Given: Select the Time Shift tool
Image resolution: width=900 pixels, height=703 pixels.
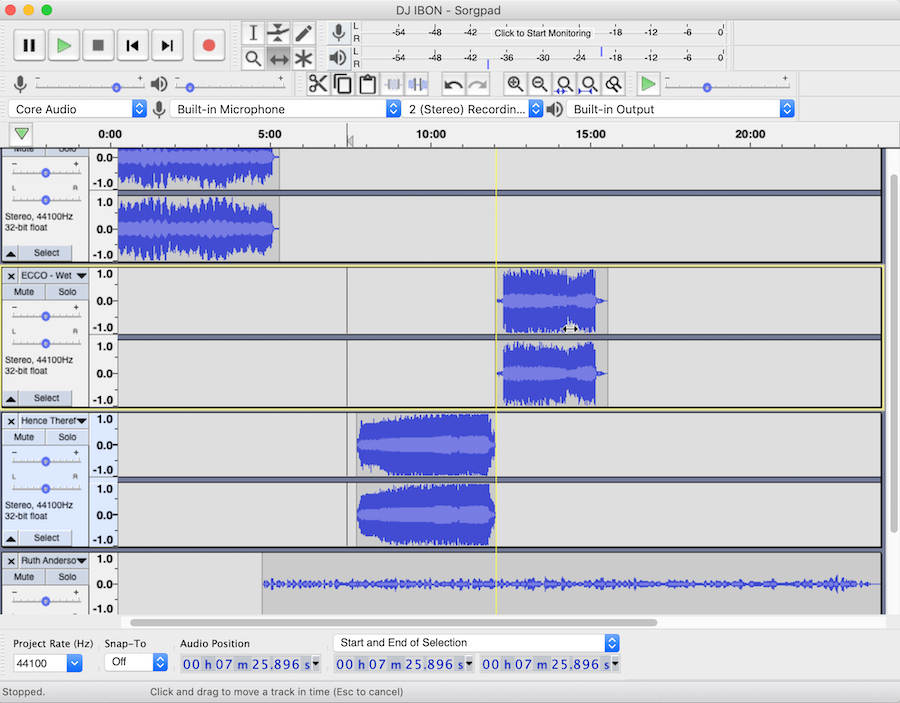Looking at the screenshot, I should [278, 59].
